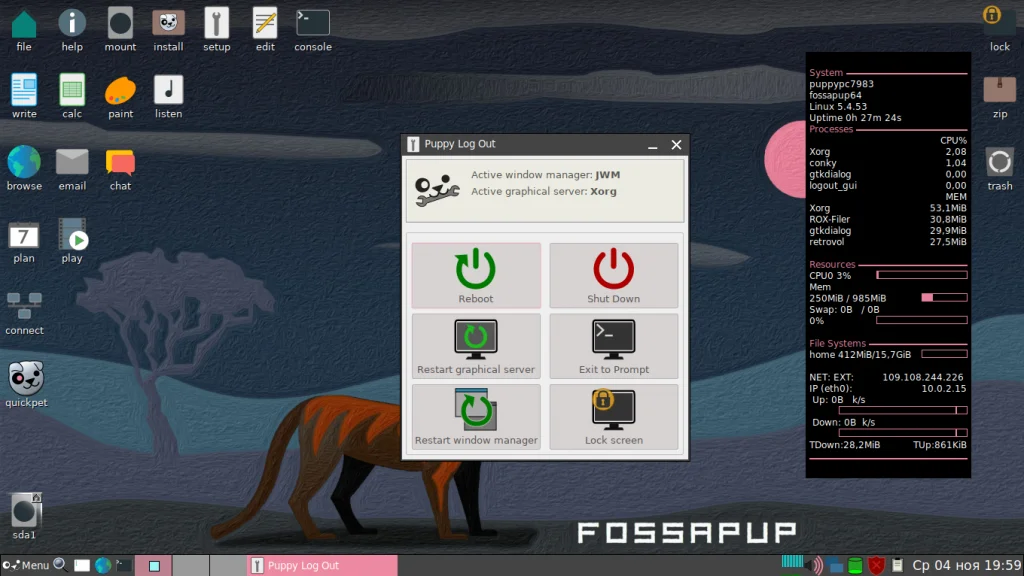Open the zip archiver
Viewport: 1024px width, 576px height.
pyautogui.click(x=999, y=90)
